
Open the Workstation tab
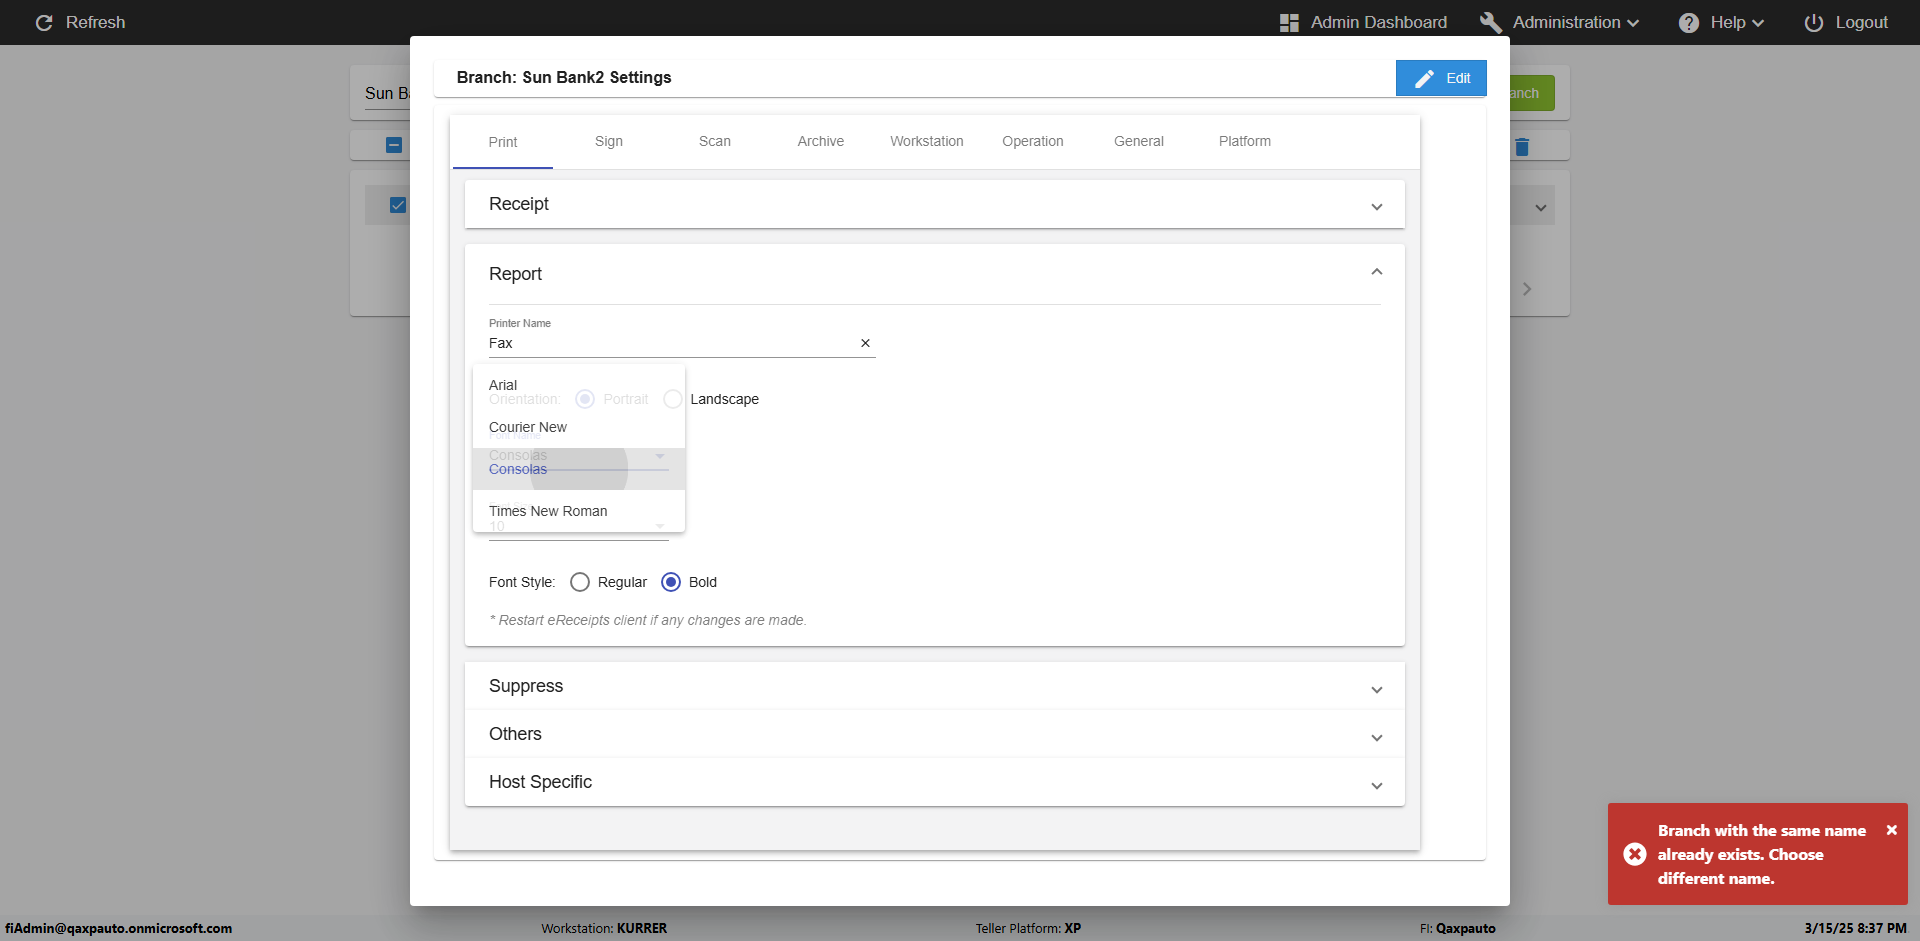[x=926, y=141]
